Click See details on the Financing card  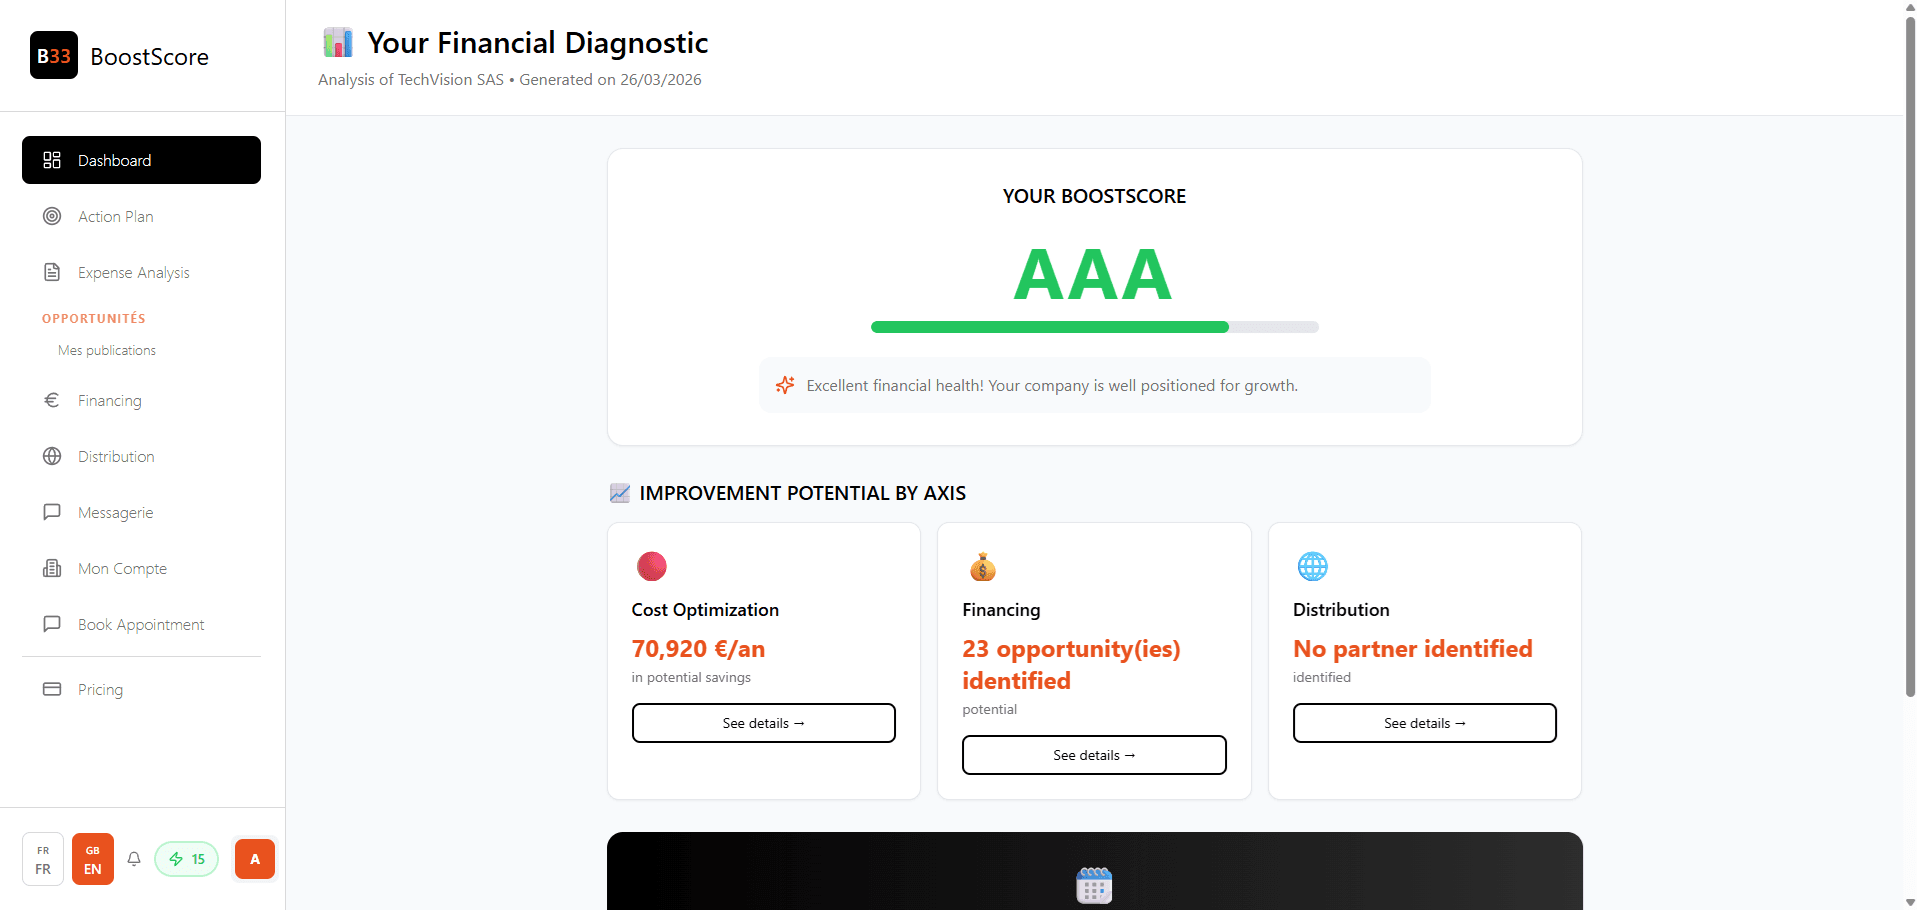coord(1093,755)
